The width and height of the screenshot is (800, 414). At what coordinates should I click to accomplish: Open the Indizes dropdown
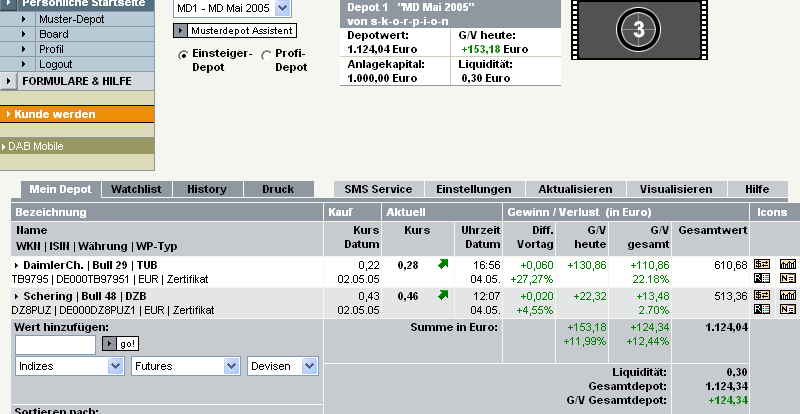coord(69,366)
